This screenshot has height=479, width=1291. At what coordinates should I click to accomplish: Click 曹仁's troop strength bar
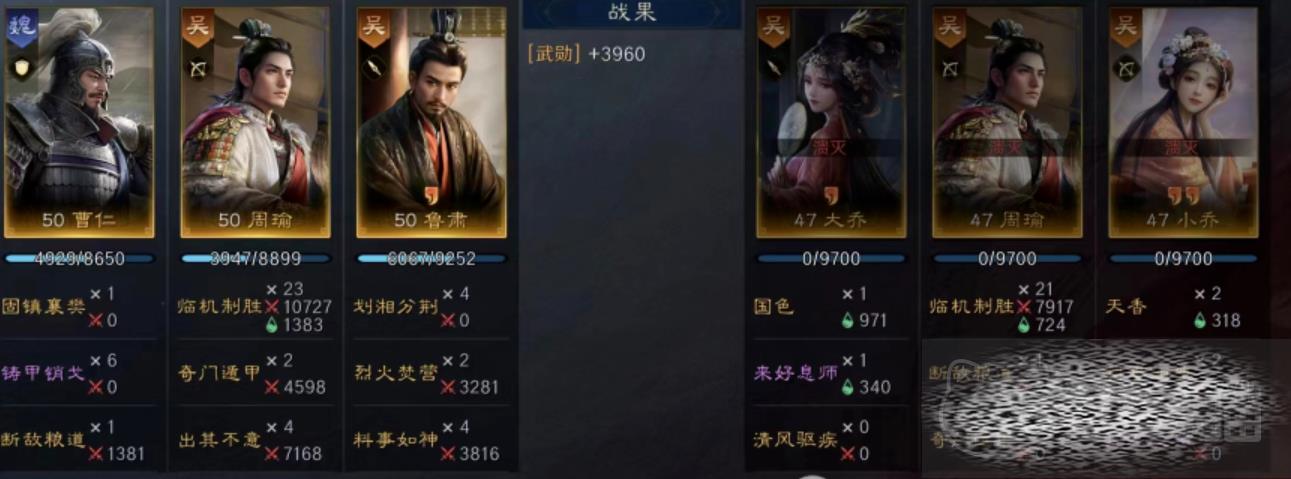79,258
